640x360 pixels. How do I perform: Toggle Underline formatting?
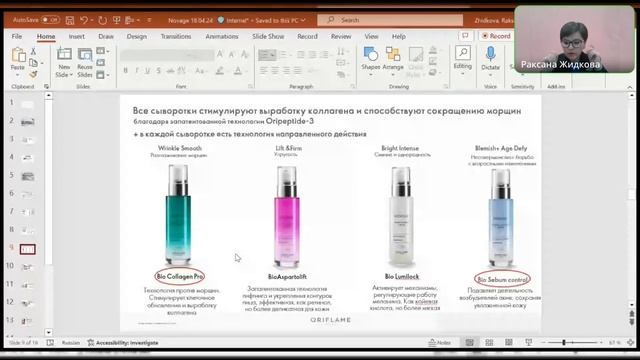click(x=147, y=71)
